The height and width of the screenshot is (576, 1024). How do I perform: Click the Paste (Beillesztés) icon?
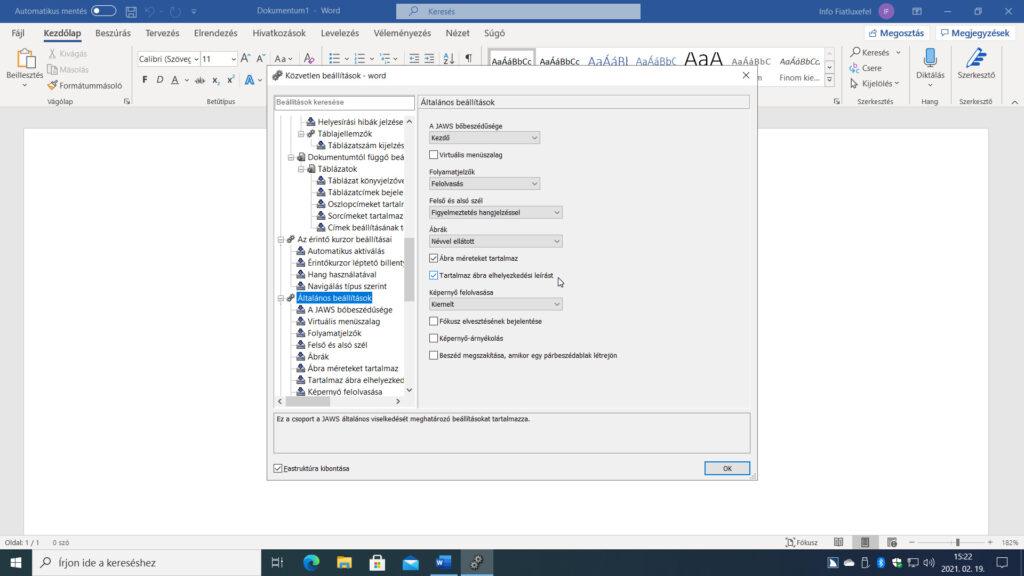tap(25, 60)
